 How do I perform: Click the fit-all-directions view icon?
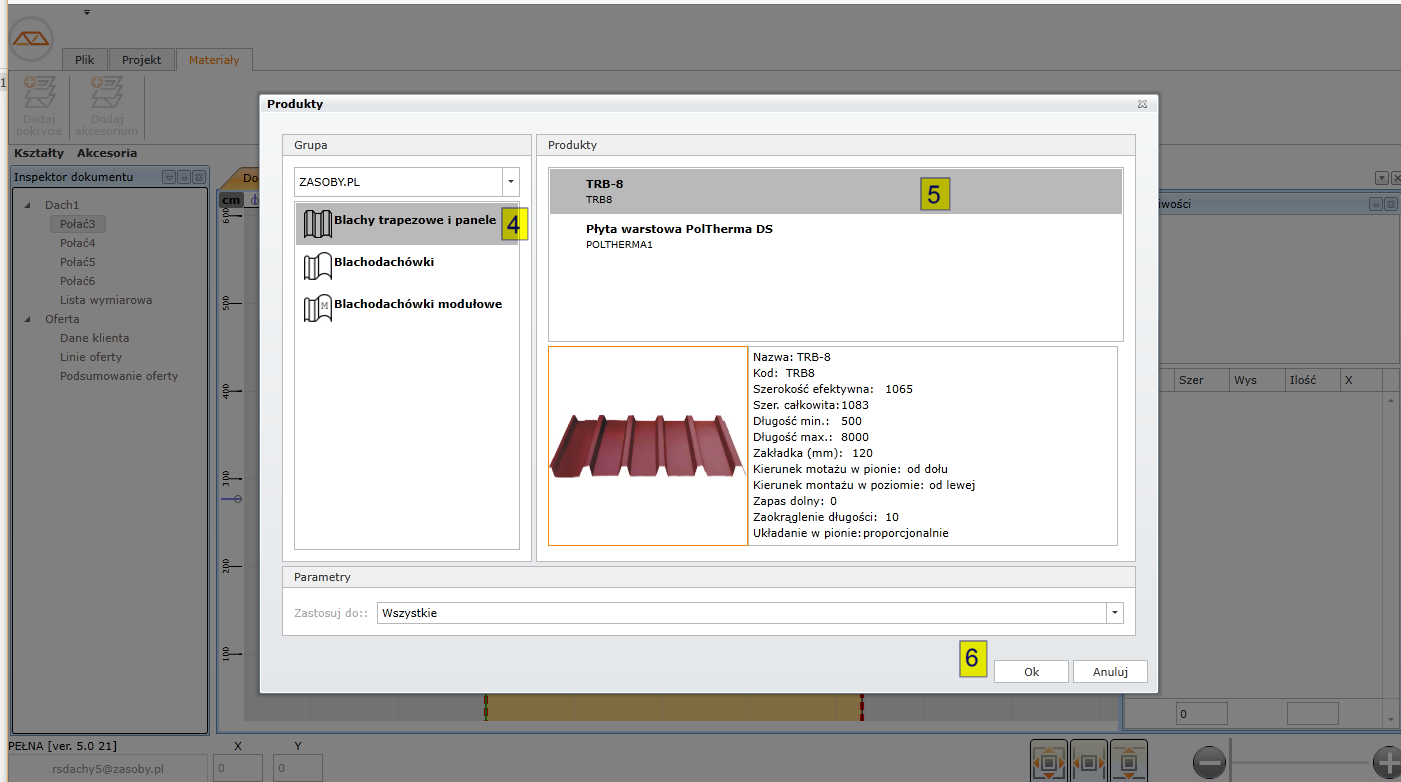1048,762
